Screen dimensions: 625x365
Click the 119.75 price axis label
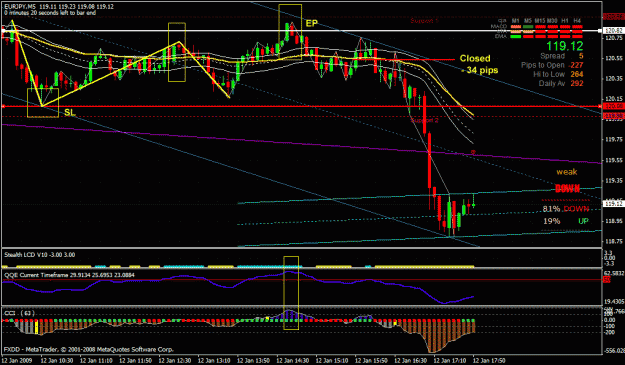click(614, 139)
